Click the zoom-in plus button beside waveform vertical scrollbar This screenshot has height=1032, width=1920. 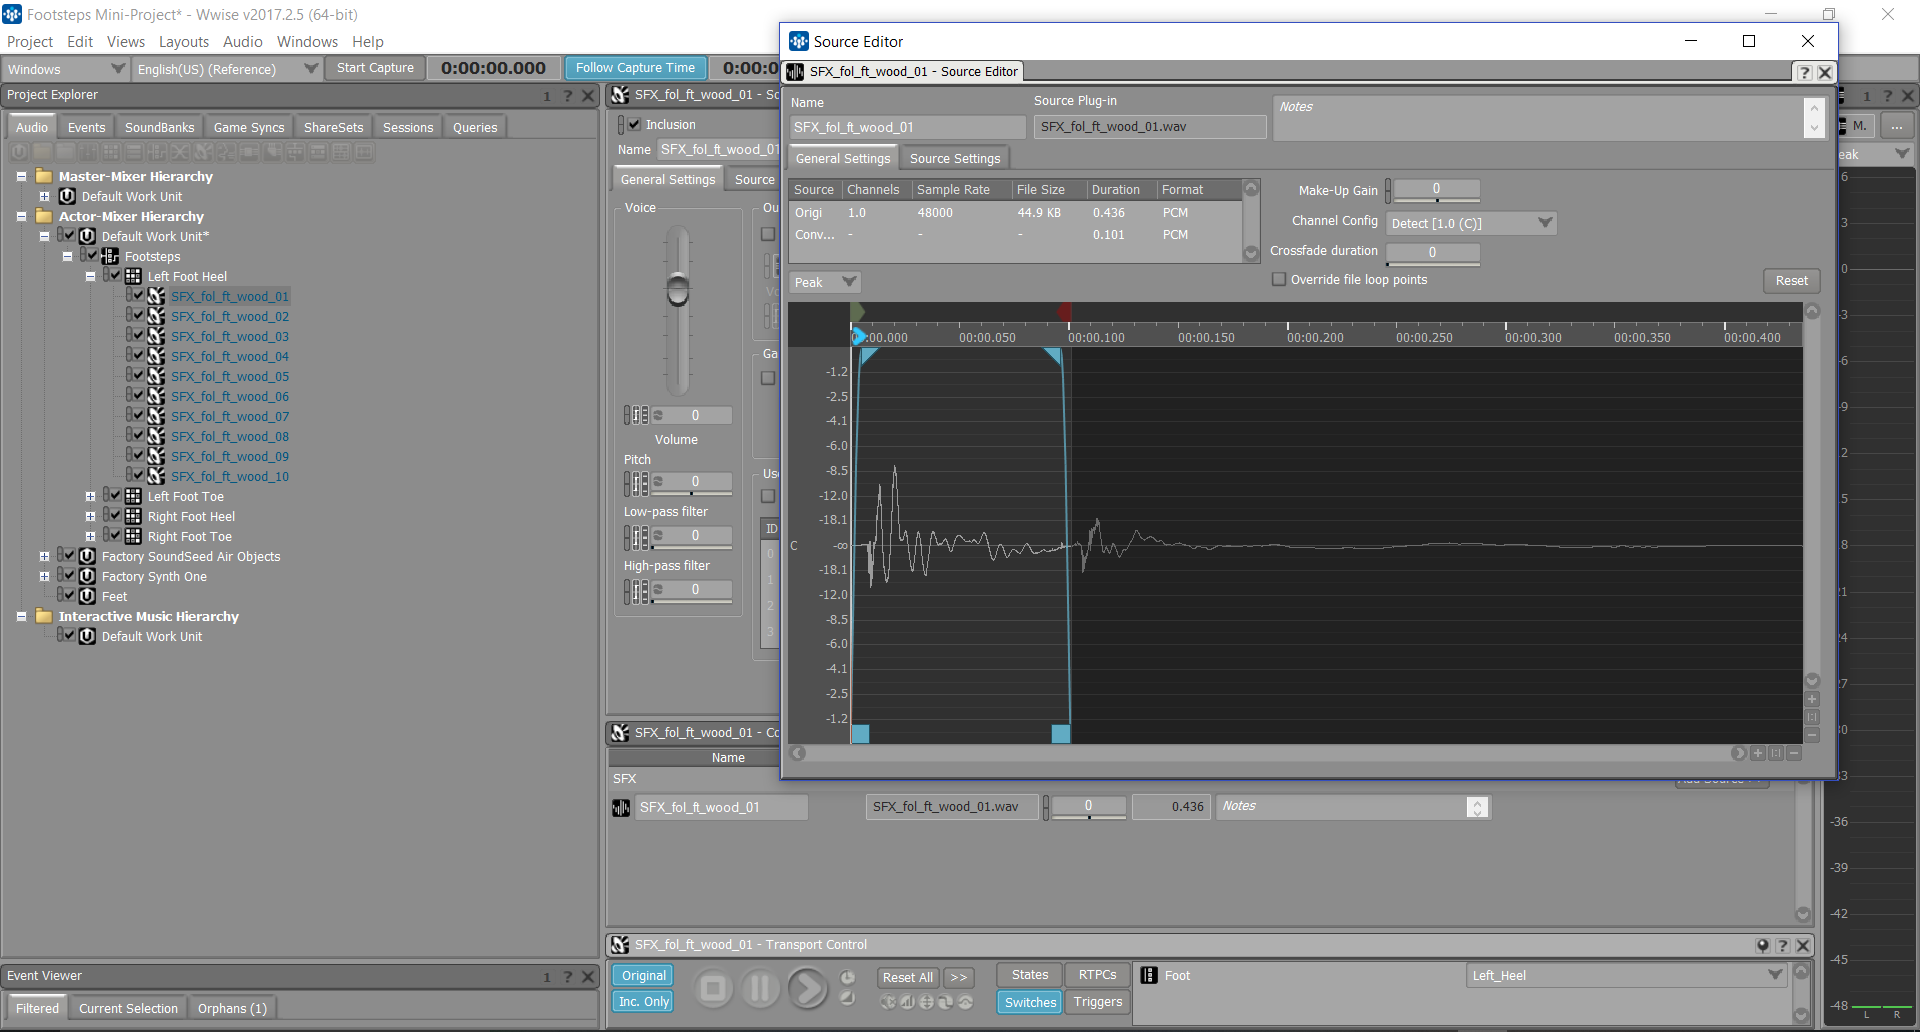[x=1812, y=699]
